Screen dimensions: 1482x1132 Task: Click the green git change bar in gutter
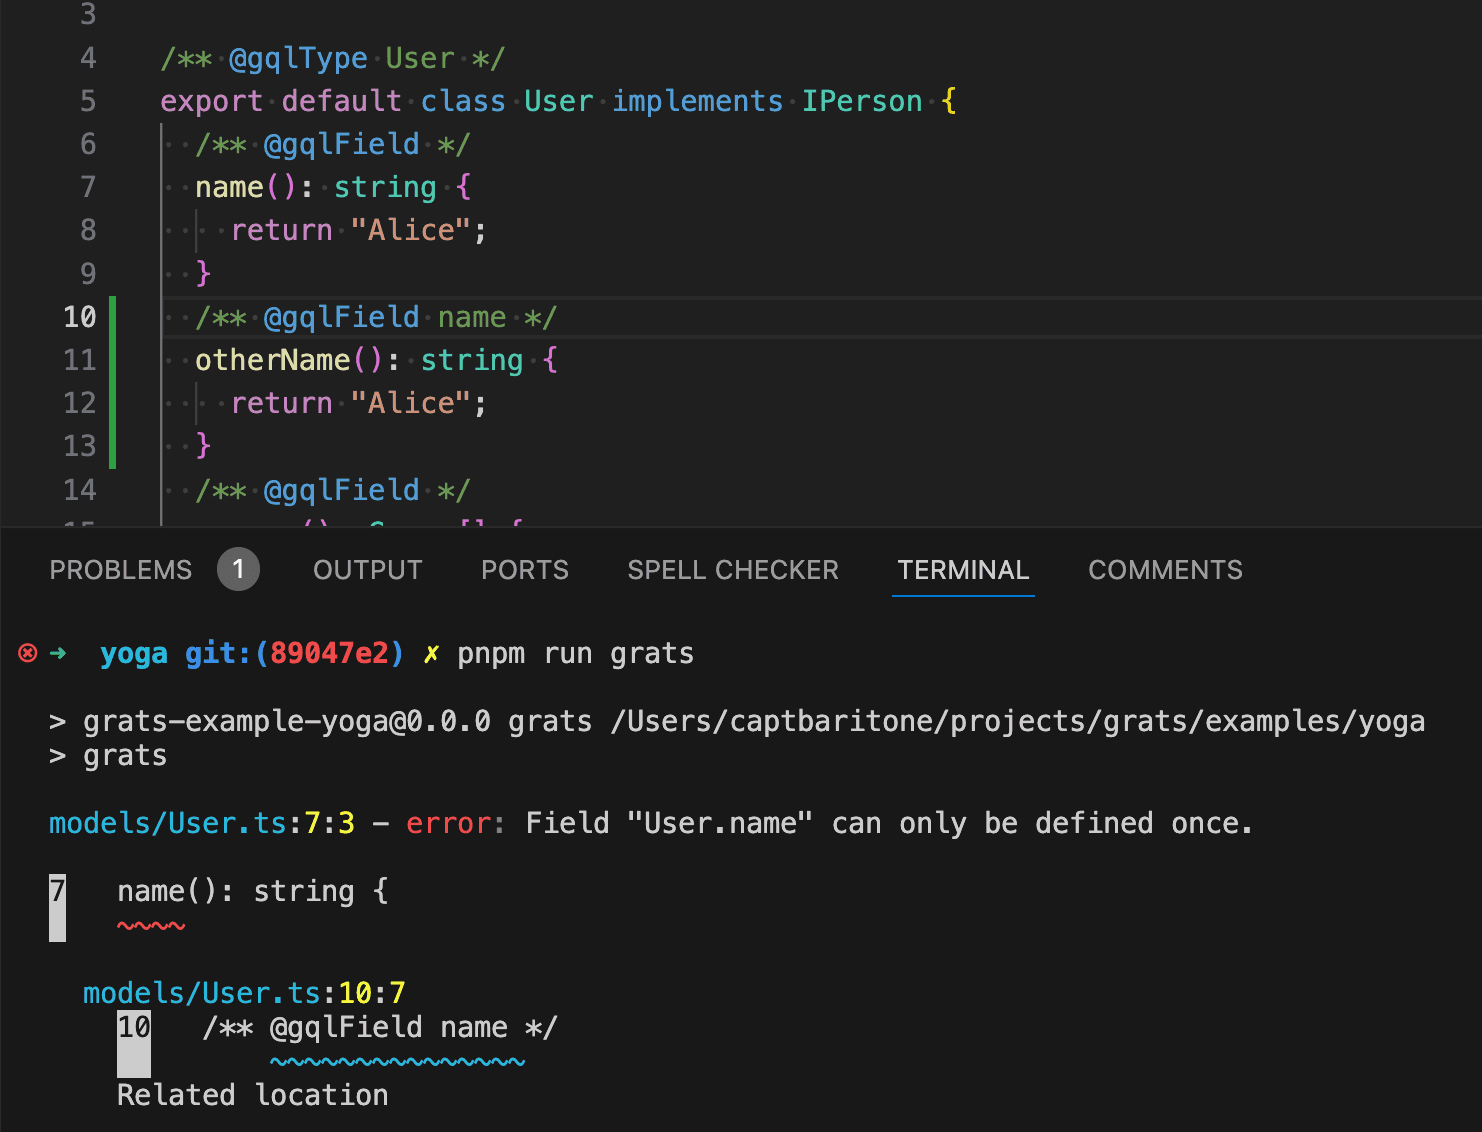pyautogui.click(x=112, y=382)
